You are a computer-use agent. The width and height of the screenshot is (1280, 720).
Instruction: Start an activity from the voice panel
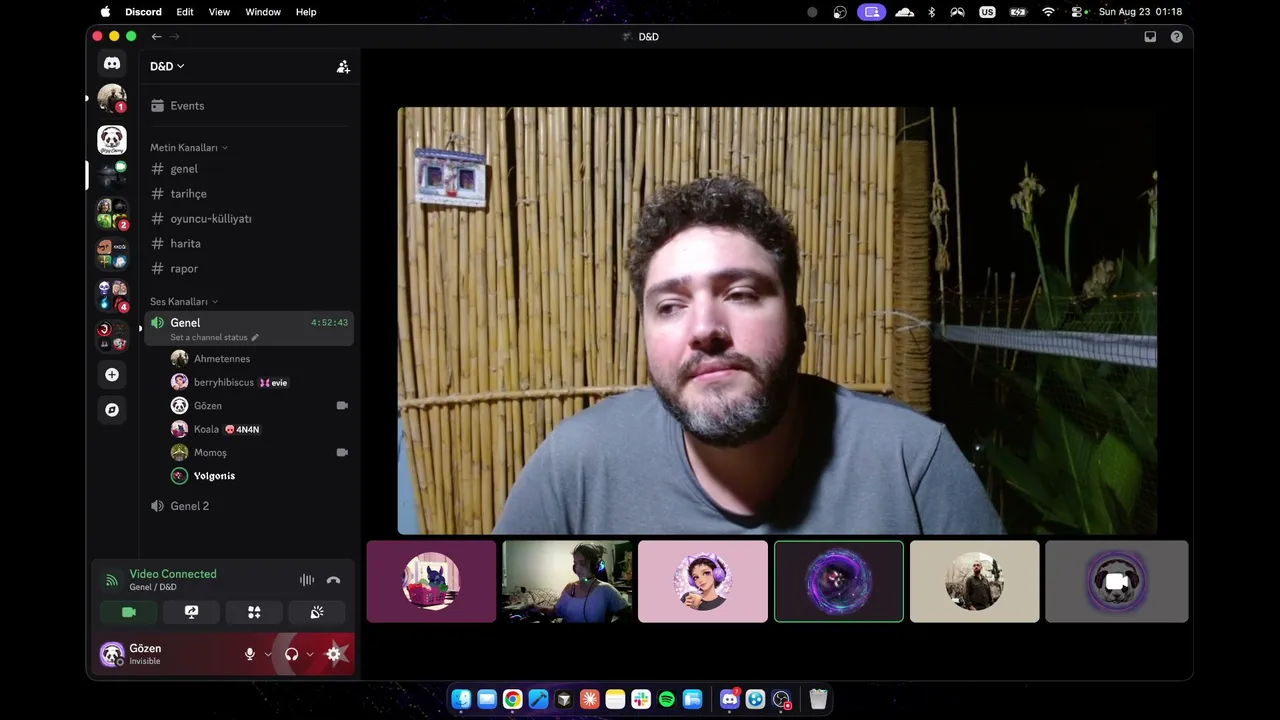pos(254,612)
